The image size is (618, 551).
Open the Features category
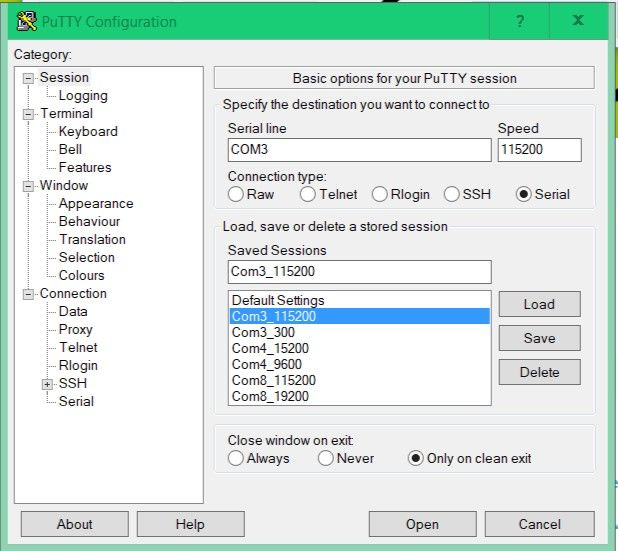[x=85, y=168]
